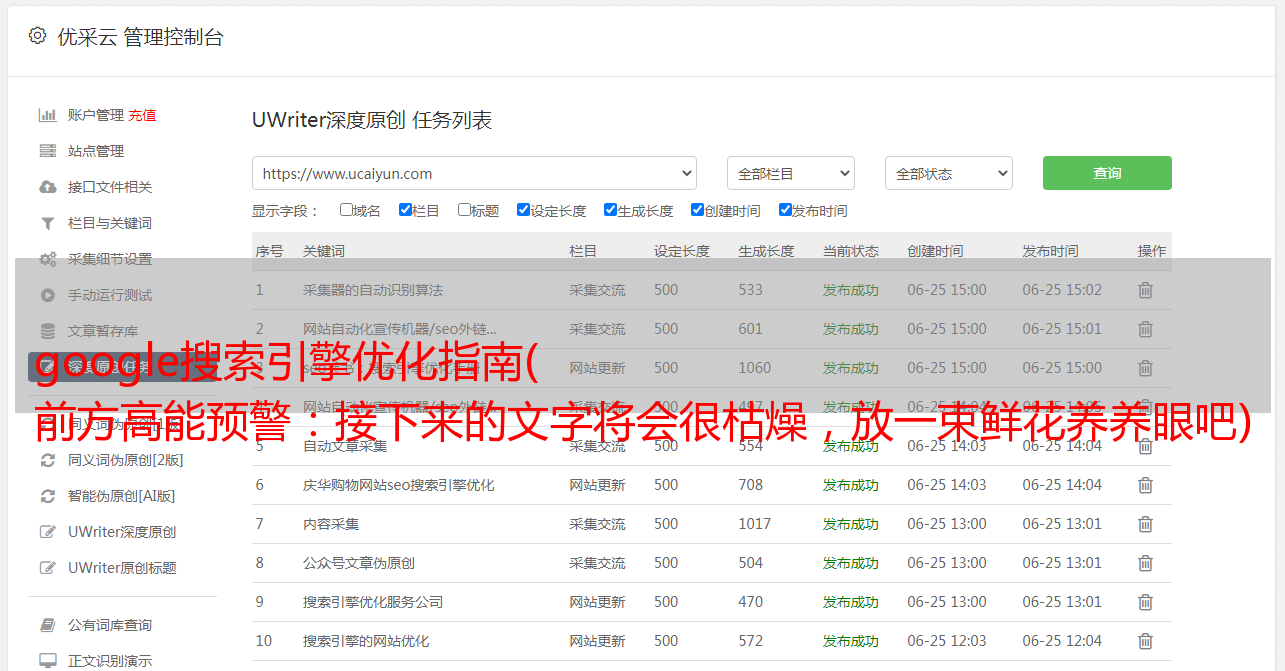The width and height of the screenshot is (1285, 671).
Task: Click 账户管理 sidebar link
Action: pyautogui.click(x=96, y=115)
